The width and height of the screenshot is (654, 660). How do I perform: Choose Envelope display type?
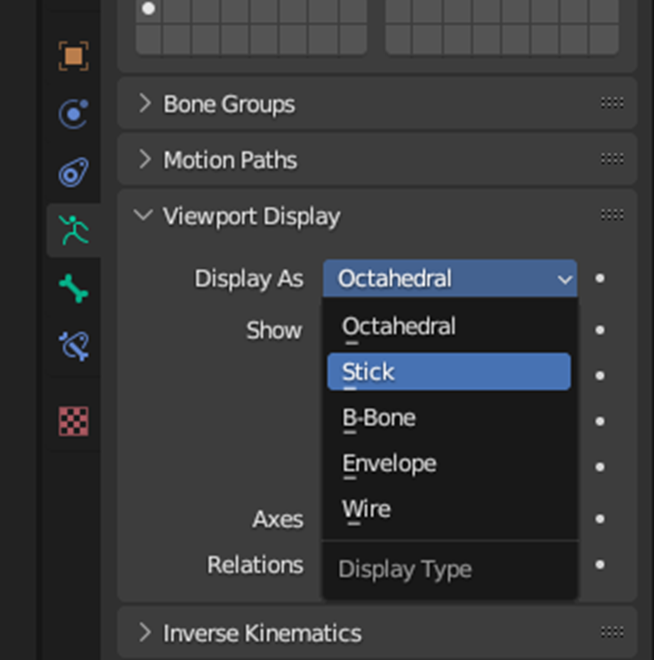click(389, 464)
